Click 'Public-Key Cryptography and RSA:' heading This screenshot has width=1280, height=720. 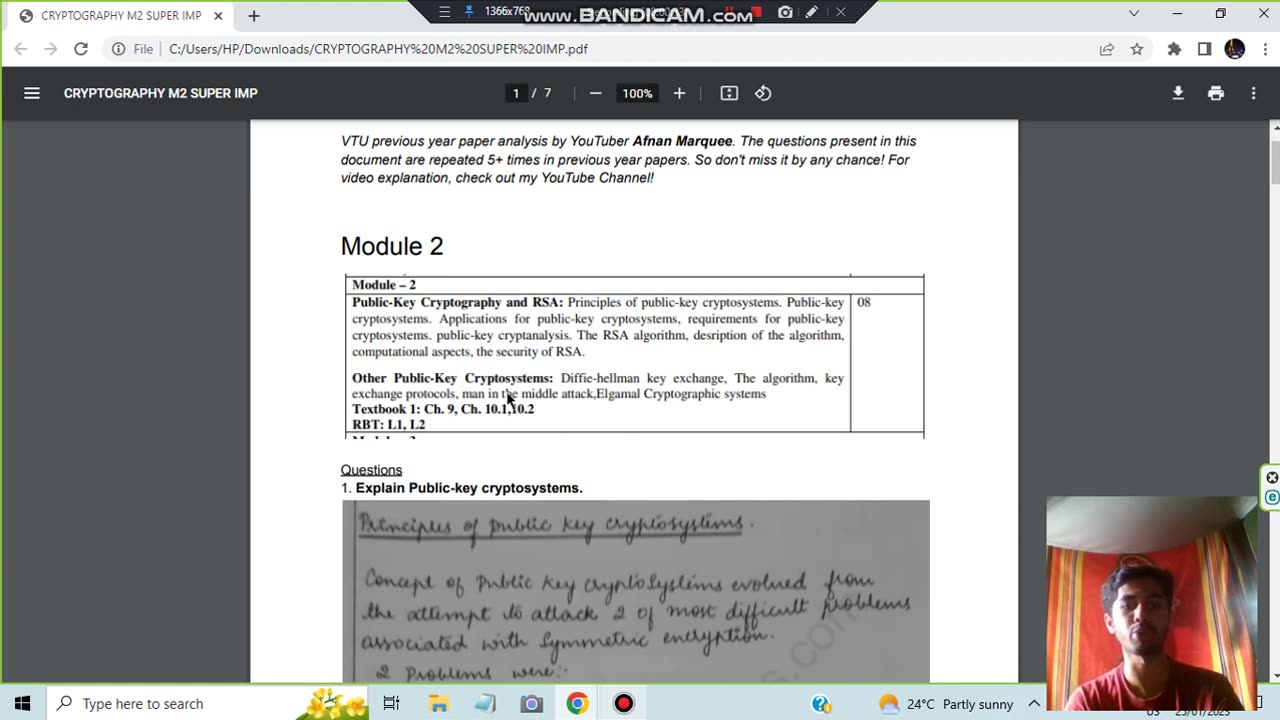click(x=458, y=302)
